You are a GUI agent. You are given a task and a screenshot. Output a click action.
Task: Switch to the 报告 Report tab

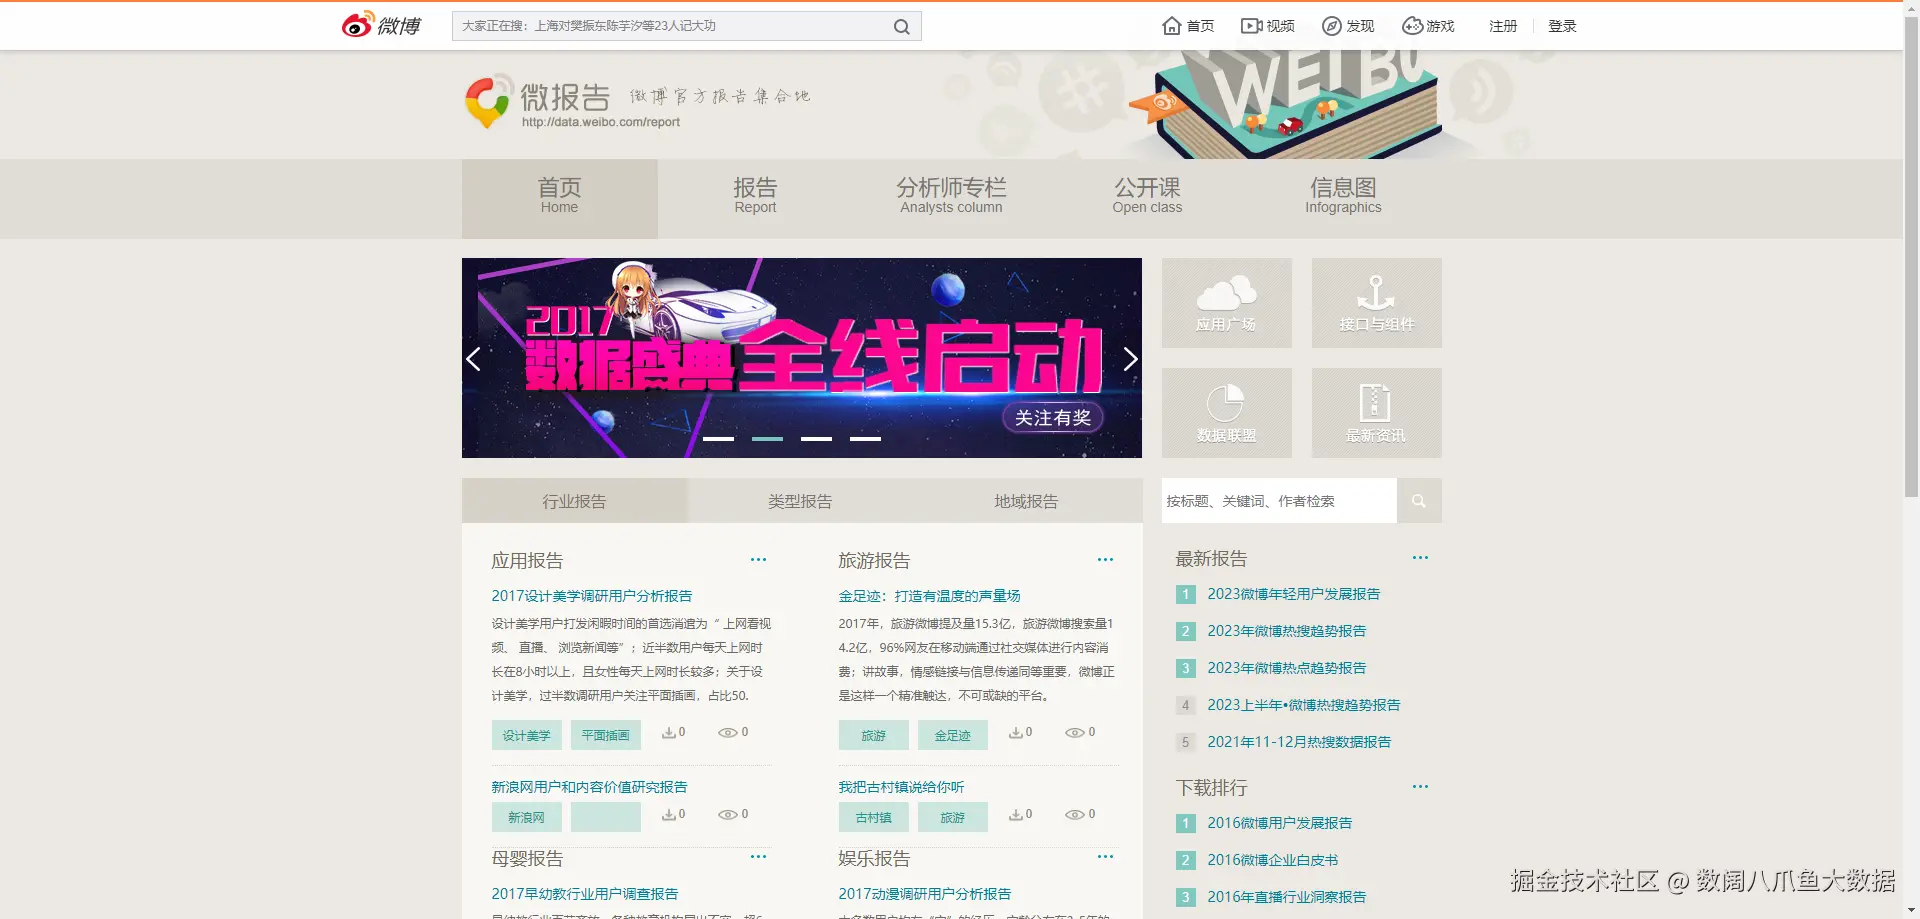(x=755, y=198)
